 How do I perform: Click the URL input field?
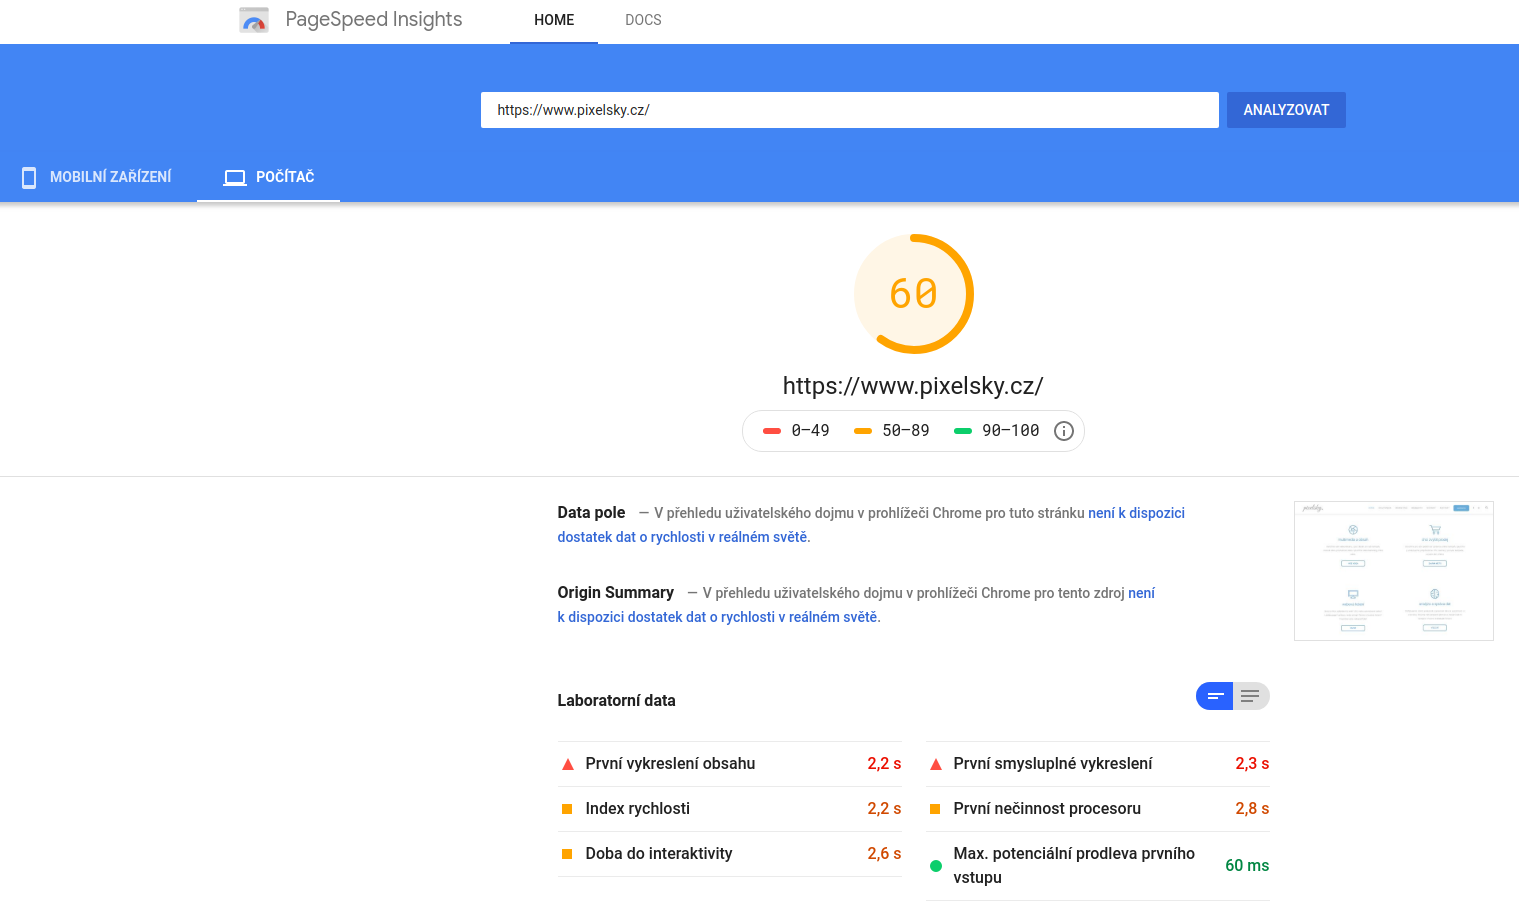pyautogui.click(x=850, y=110)
